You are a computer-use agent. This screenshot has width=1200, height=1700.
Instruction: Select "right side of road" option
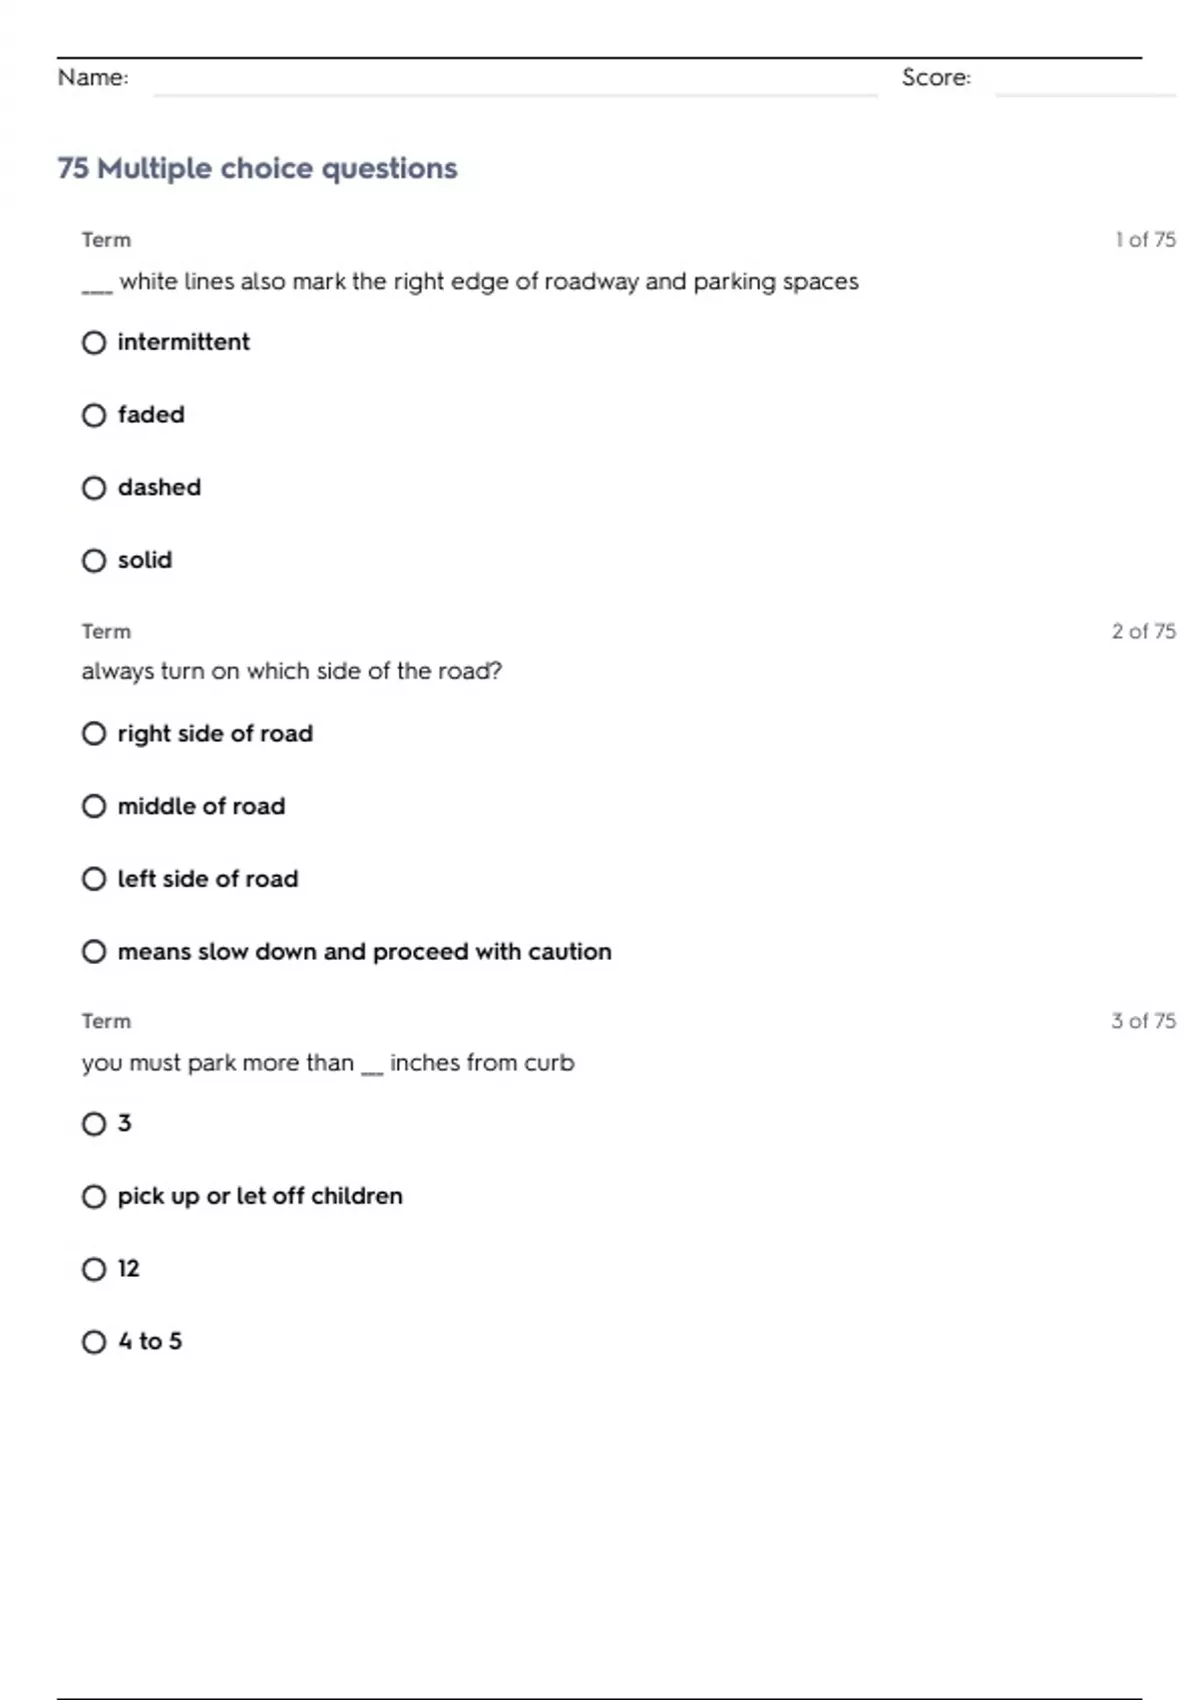94,734
